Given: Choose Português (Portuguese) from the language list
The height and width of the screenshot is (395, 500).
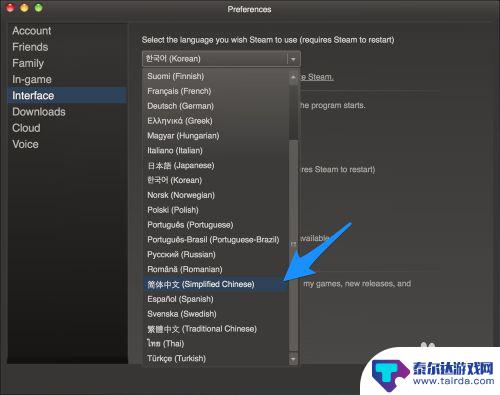Looking at the screenshot, I should [x=216, y=225].
